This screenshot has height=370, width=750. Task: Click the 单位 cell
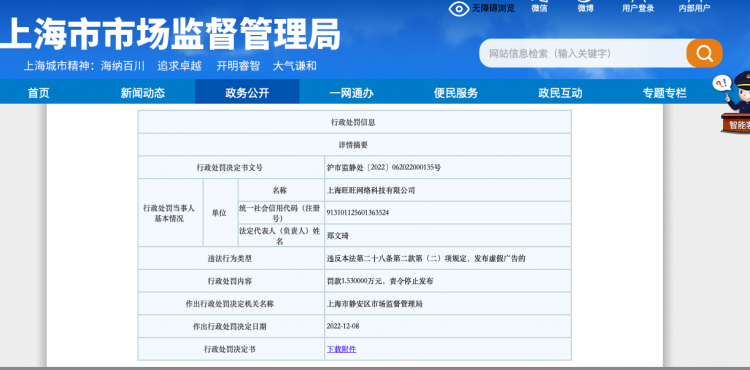tap(221, 213)
